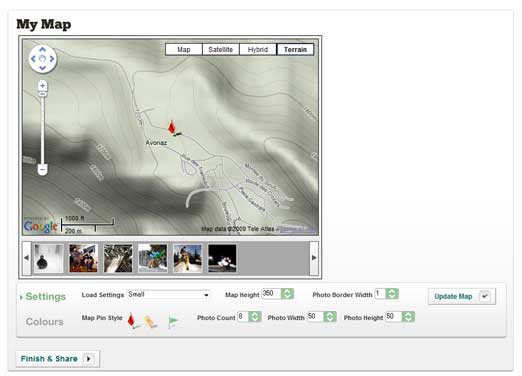Click the Map Height input field
Image resolution: width=522 pixels, height=376 pixels.
coord(271,294)
